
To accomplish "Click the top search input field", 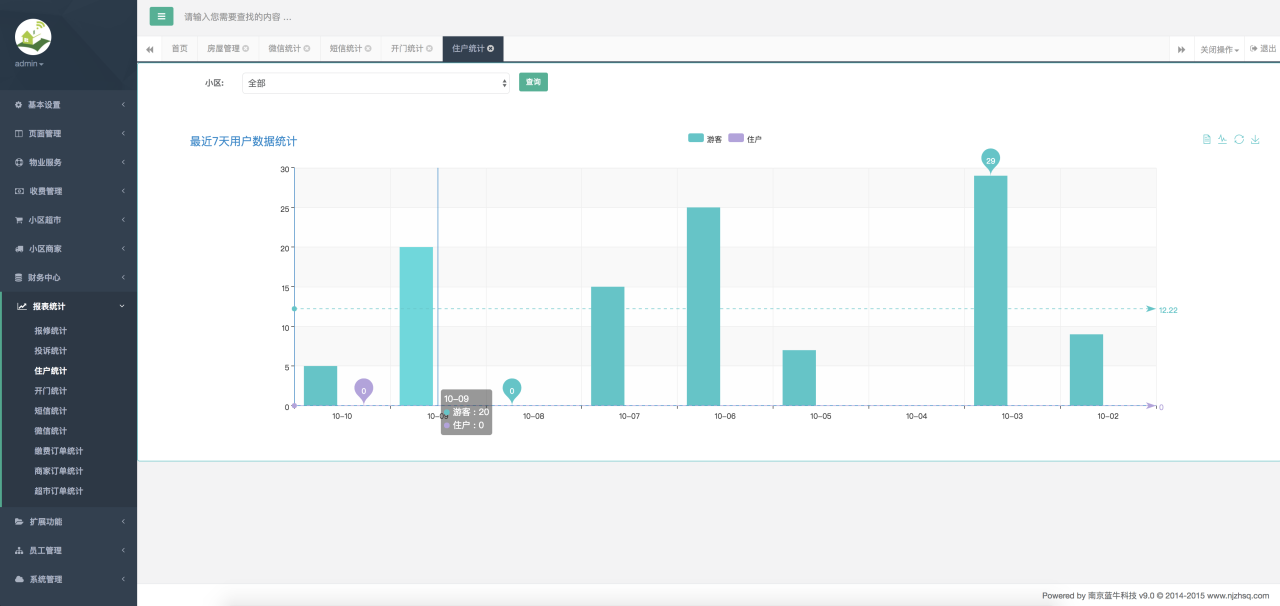I will click(400, 17).
